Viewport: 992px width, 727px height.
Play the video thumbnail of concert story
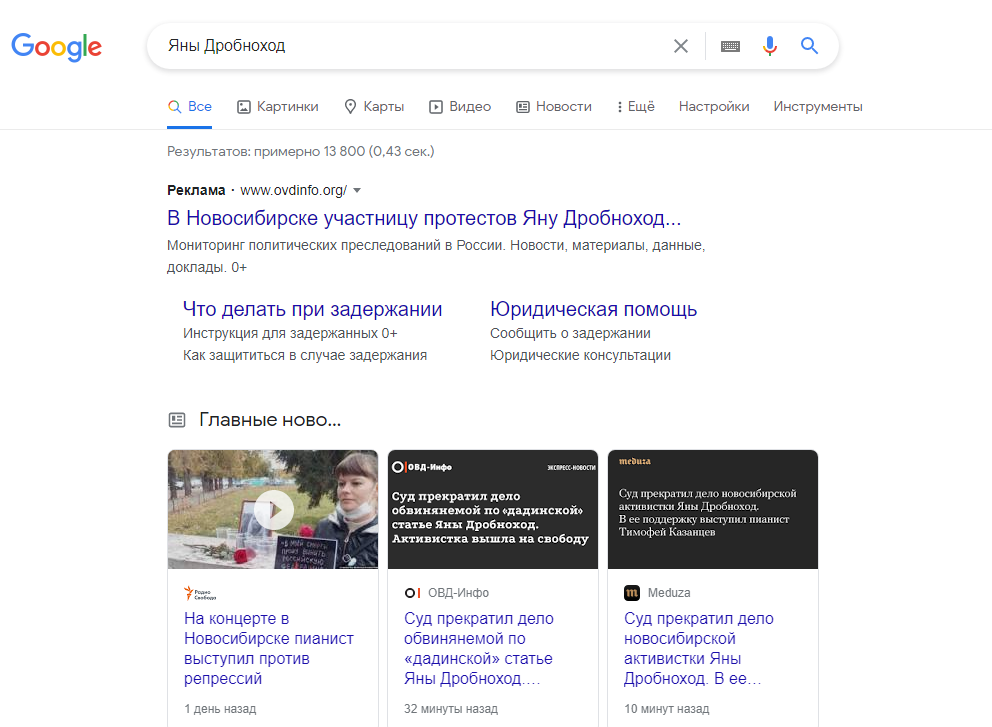(x=273, y=509)
